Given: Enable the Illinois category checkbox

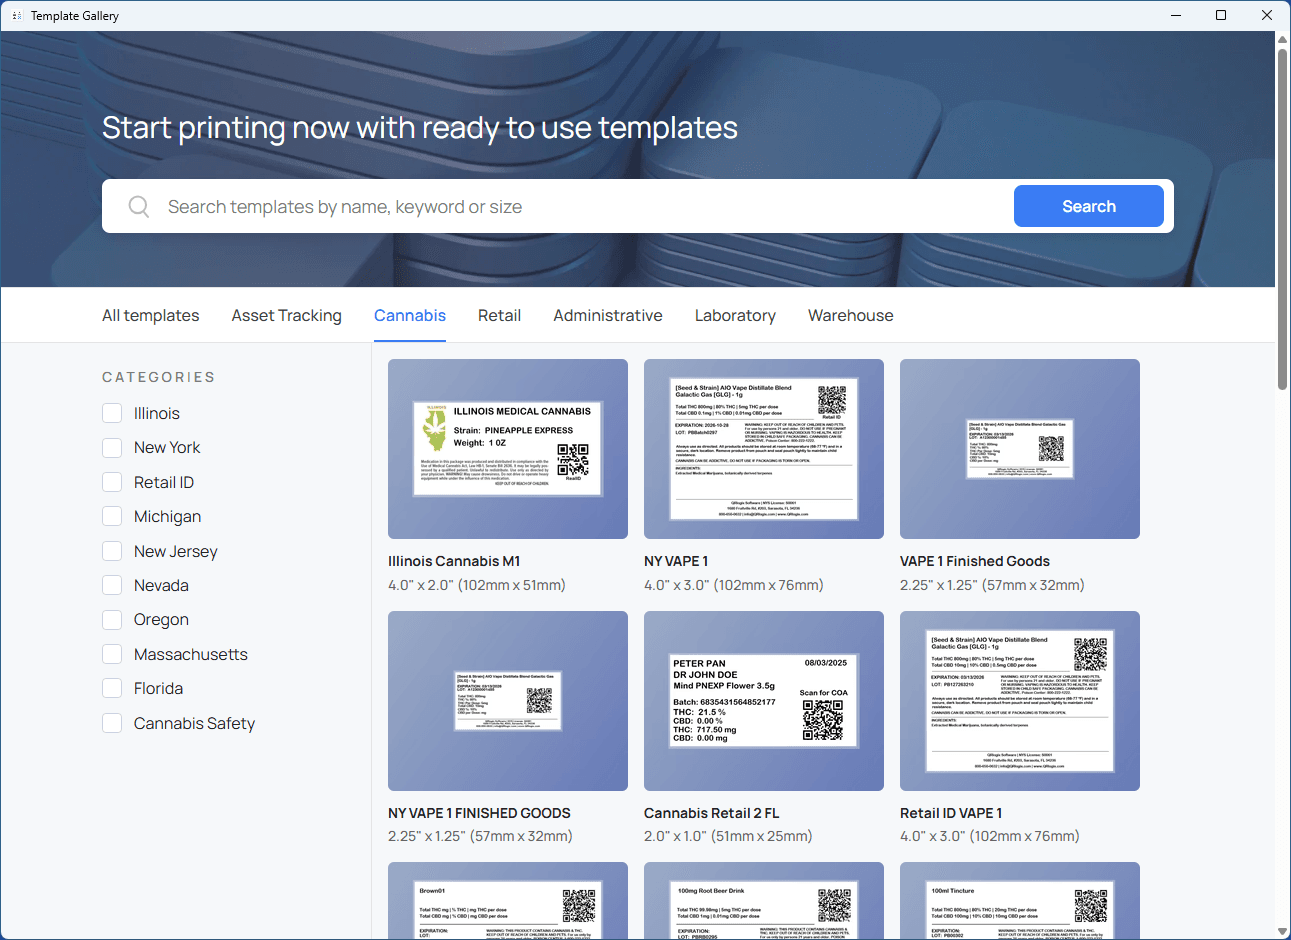Looking at the screenshot, I should tap(112, 414).
